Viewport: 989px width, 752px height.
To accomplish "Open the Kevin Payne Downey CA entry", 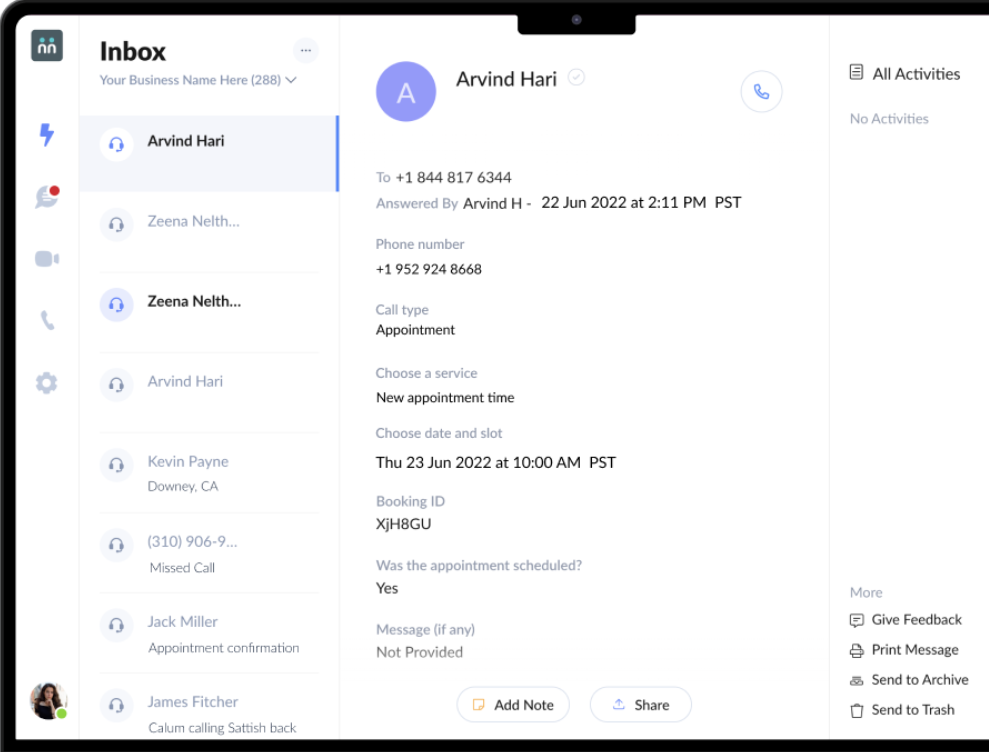I will coord(190,472).
